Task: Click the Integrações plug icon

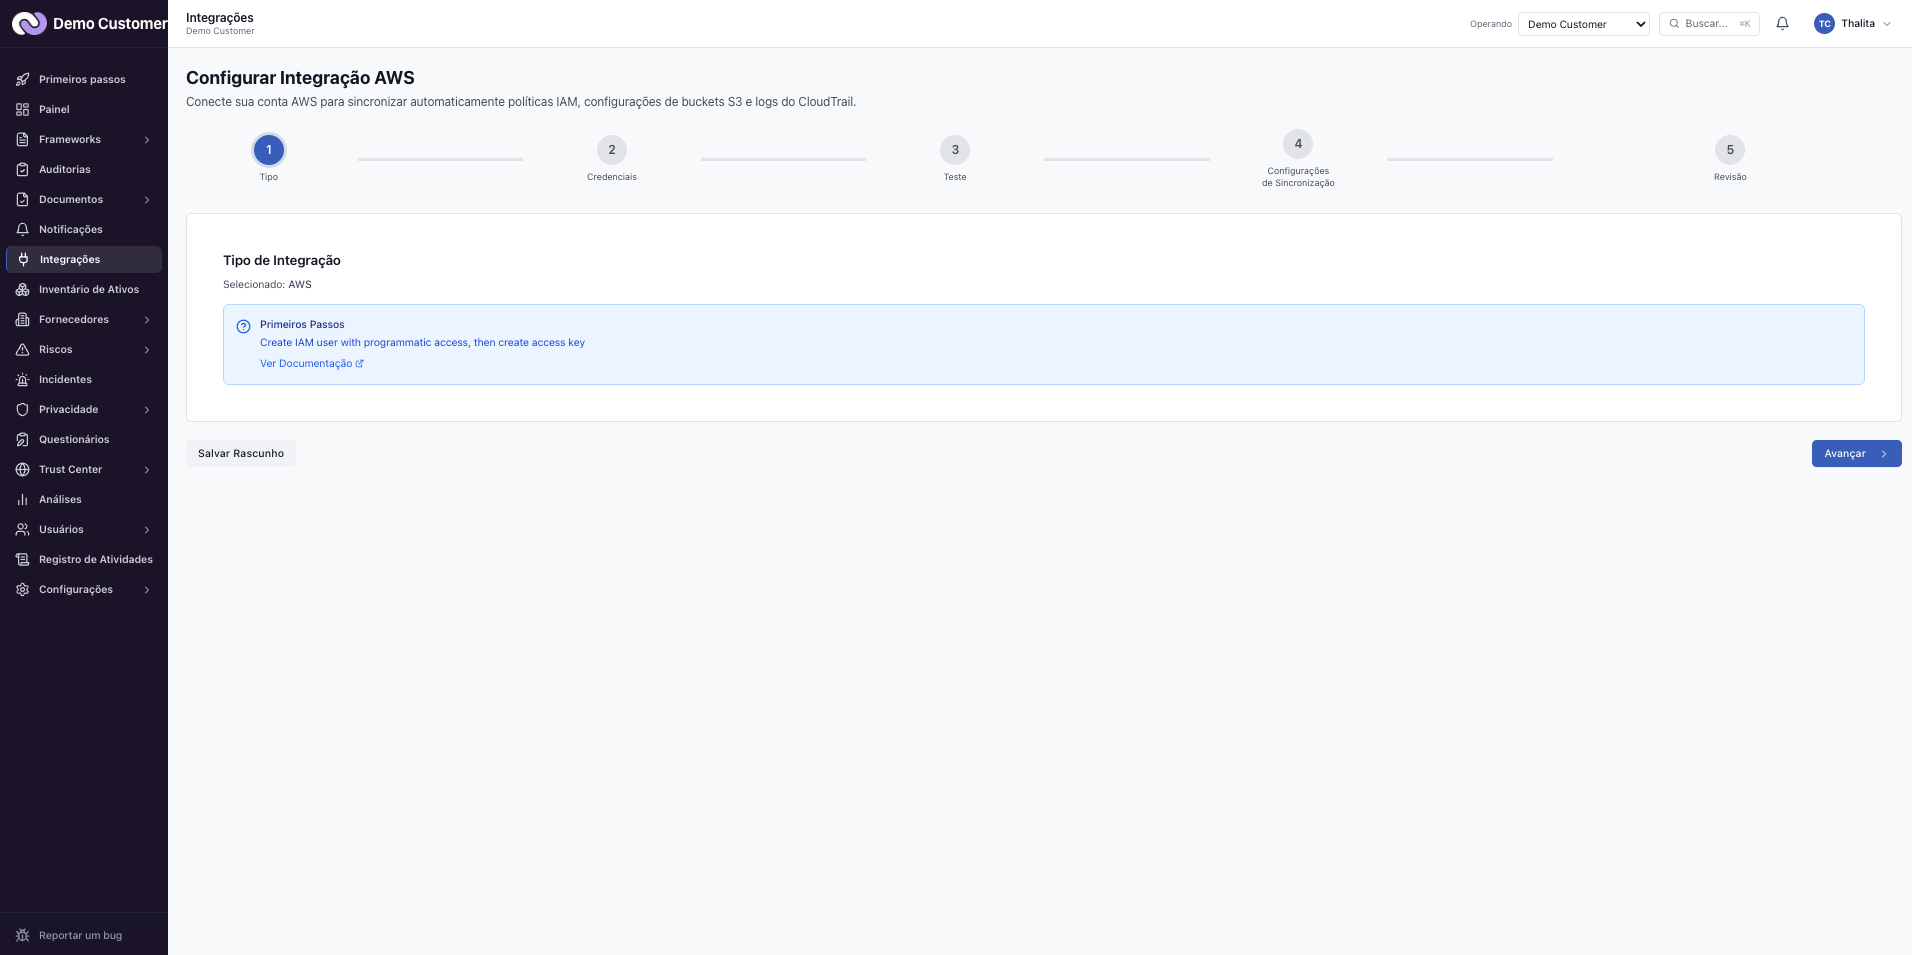Action: click(23, 259)
